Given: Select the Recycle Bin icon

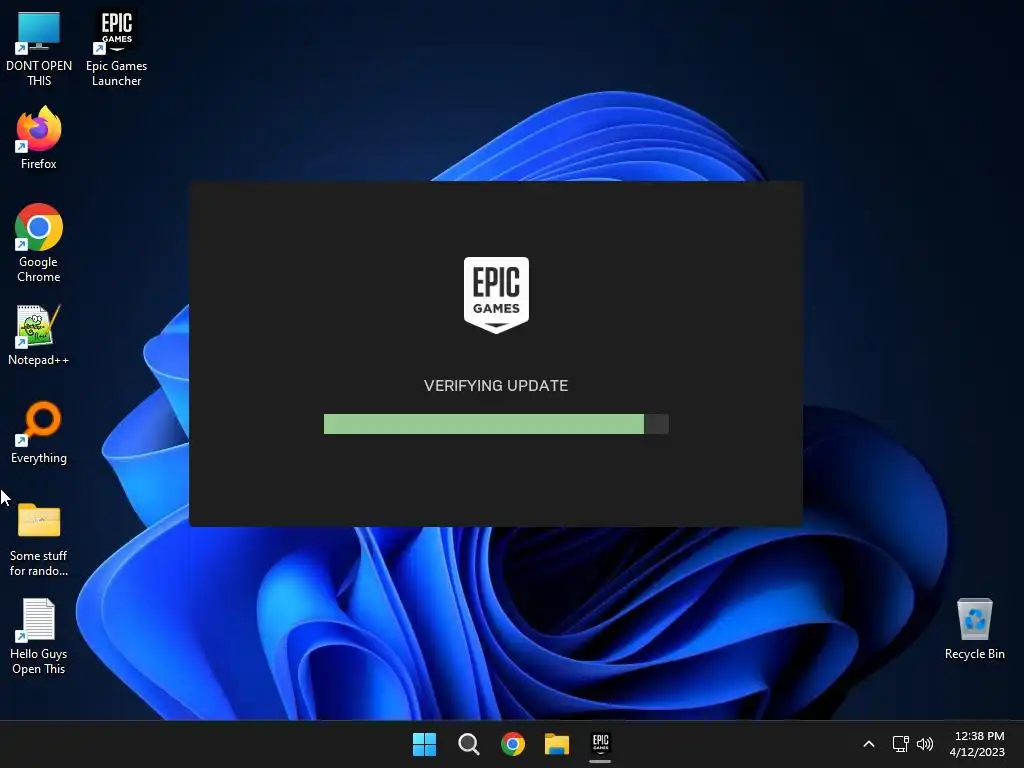Looking at the screenshot, I should click(974, 629).
